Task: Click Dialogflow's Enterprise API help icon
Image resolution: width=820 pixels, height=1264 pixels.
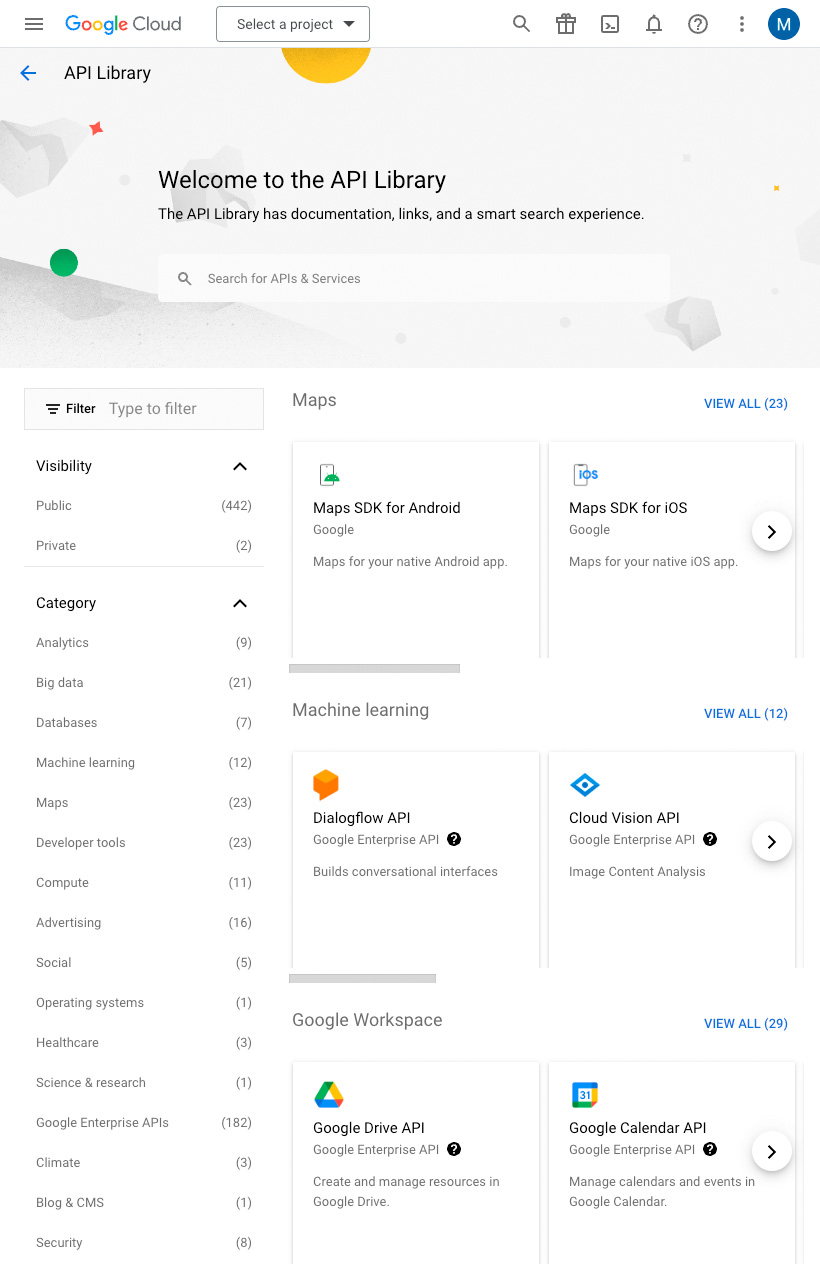Action: coord(454,839)
